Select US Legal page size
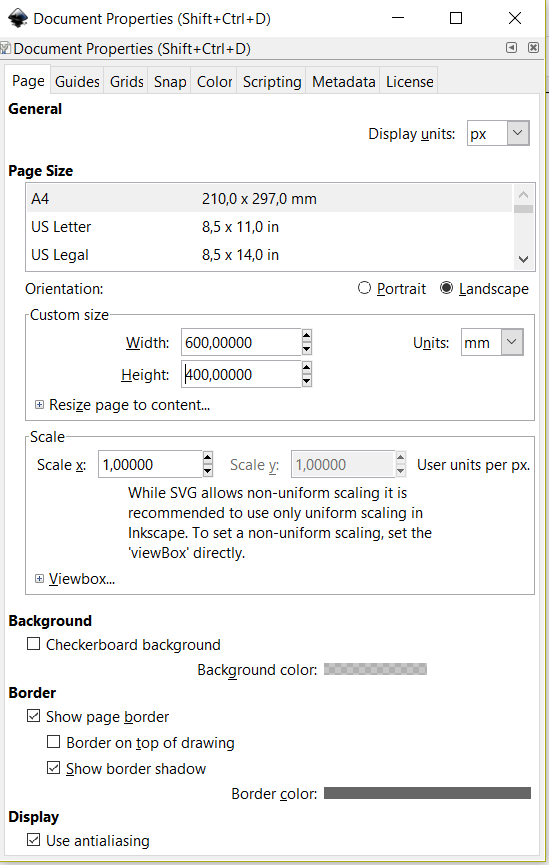 tap(269, 255)
